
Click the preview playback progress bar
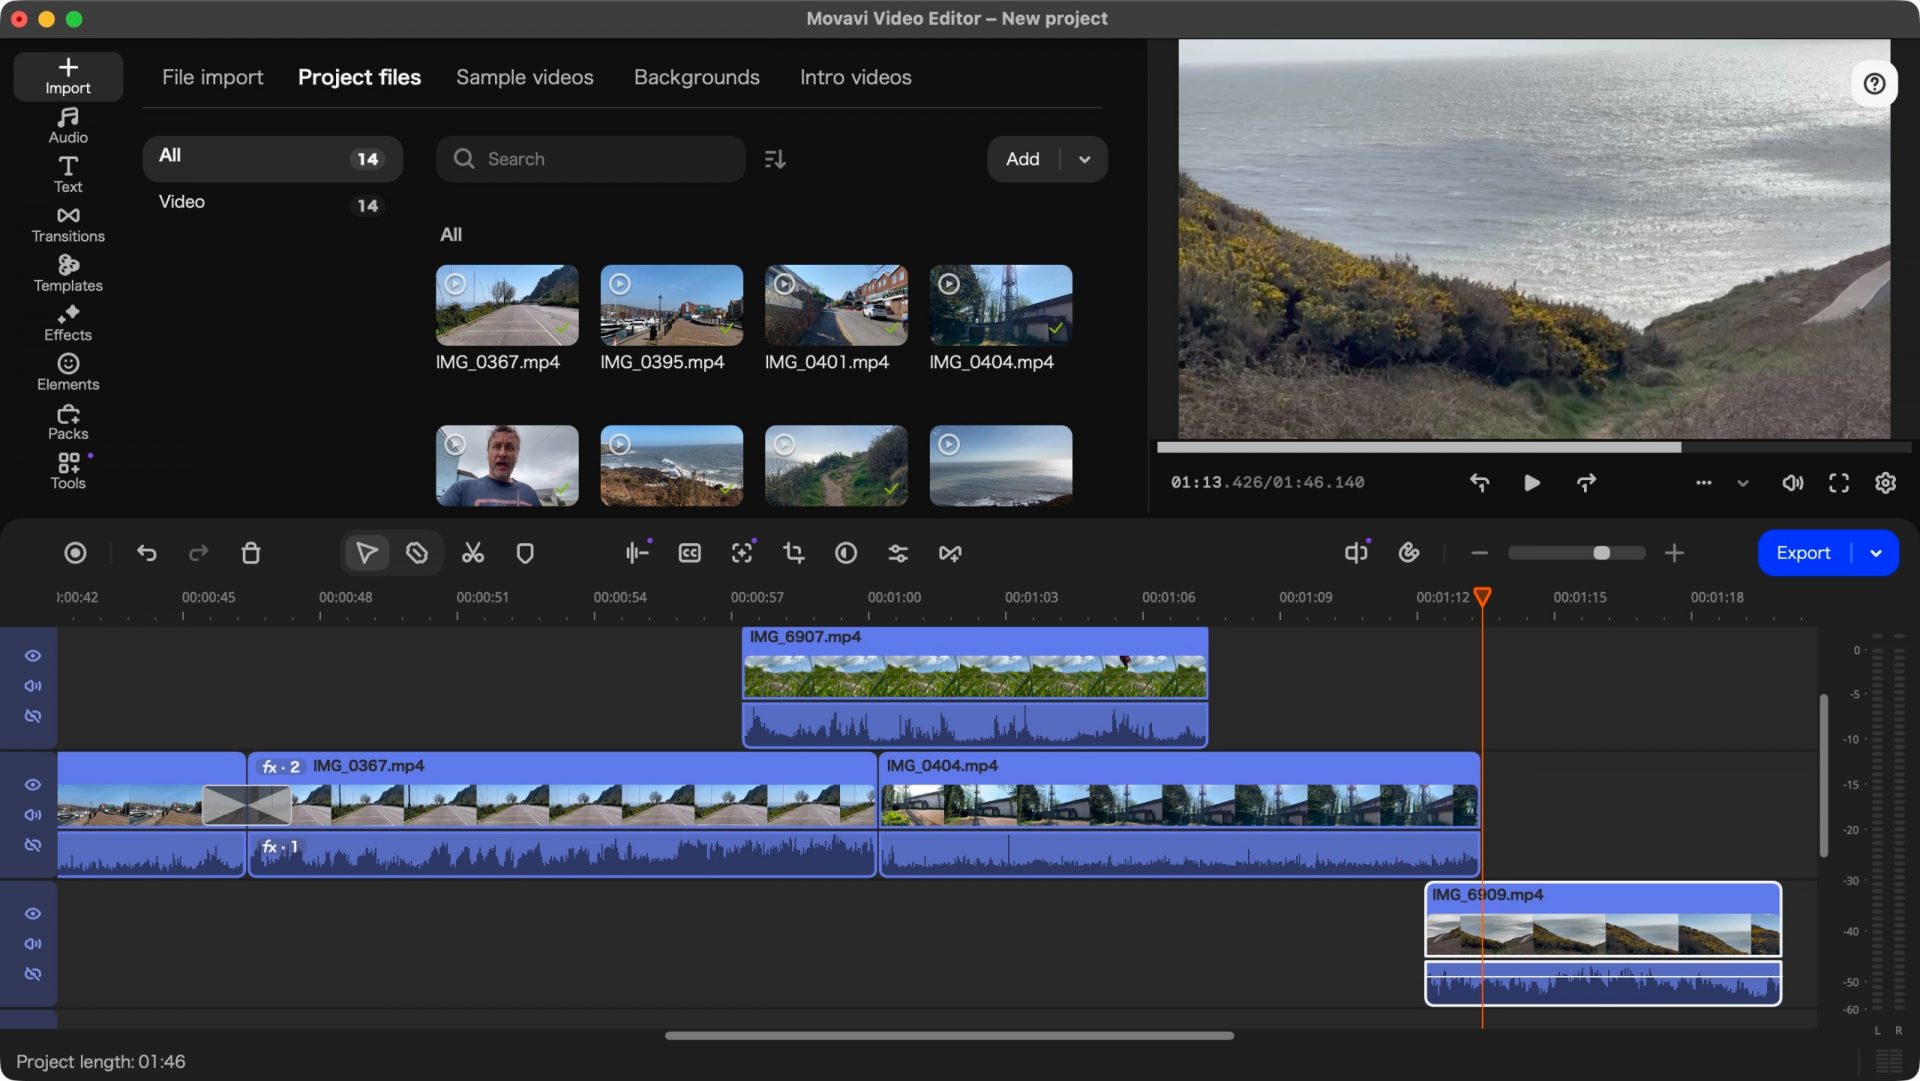pyautogui.click(x=1534, y=448)
